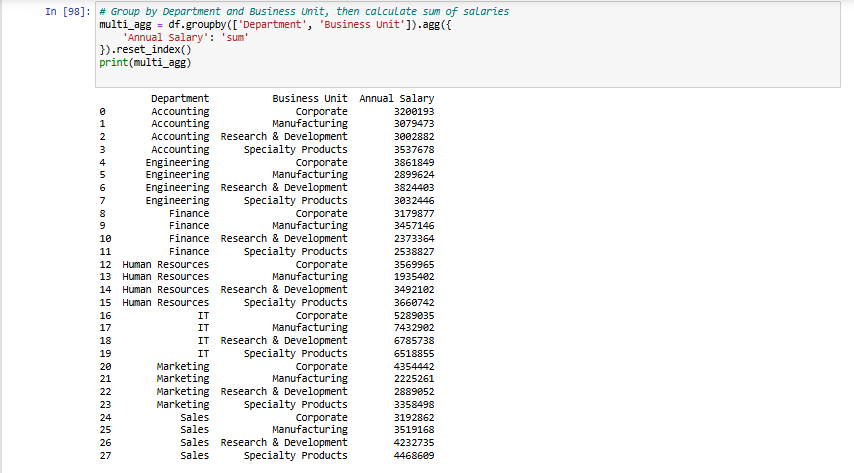This screenshot has height=473, width=854.
Task: Click Marketing in output row 20
Action: click(182, 367)
